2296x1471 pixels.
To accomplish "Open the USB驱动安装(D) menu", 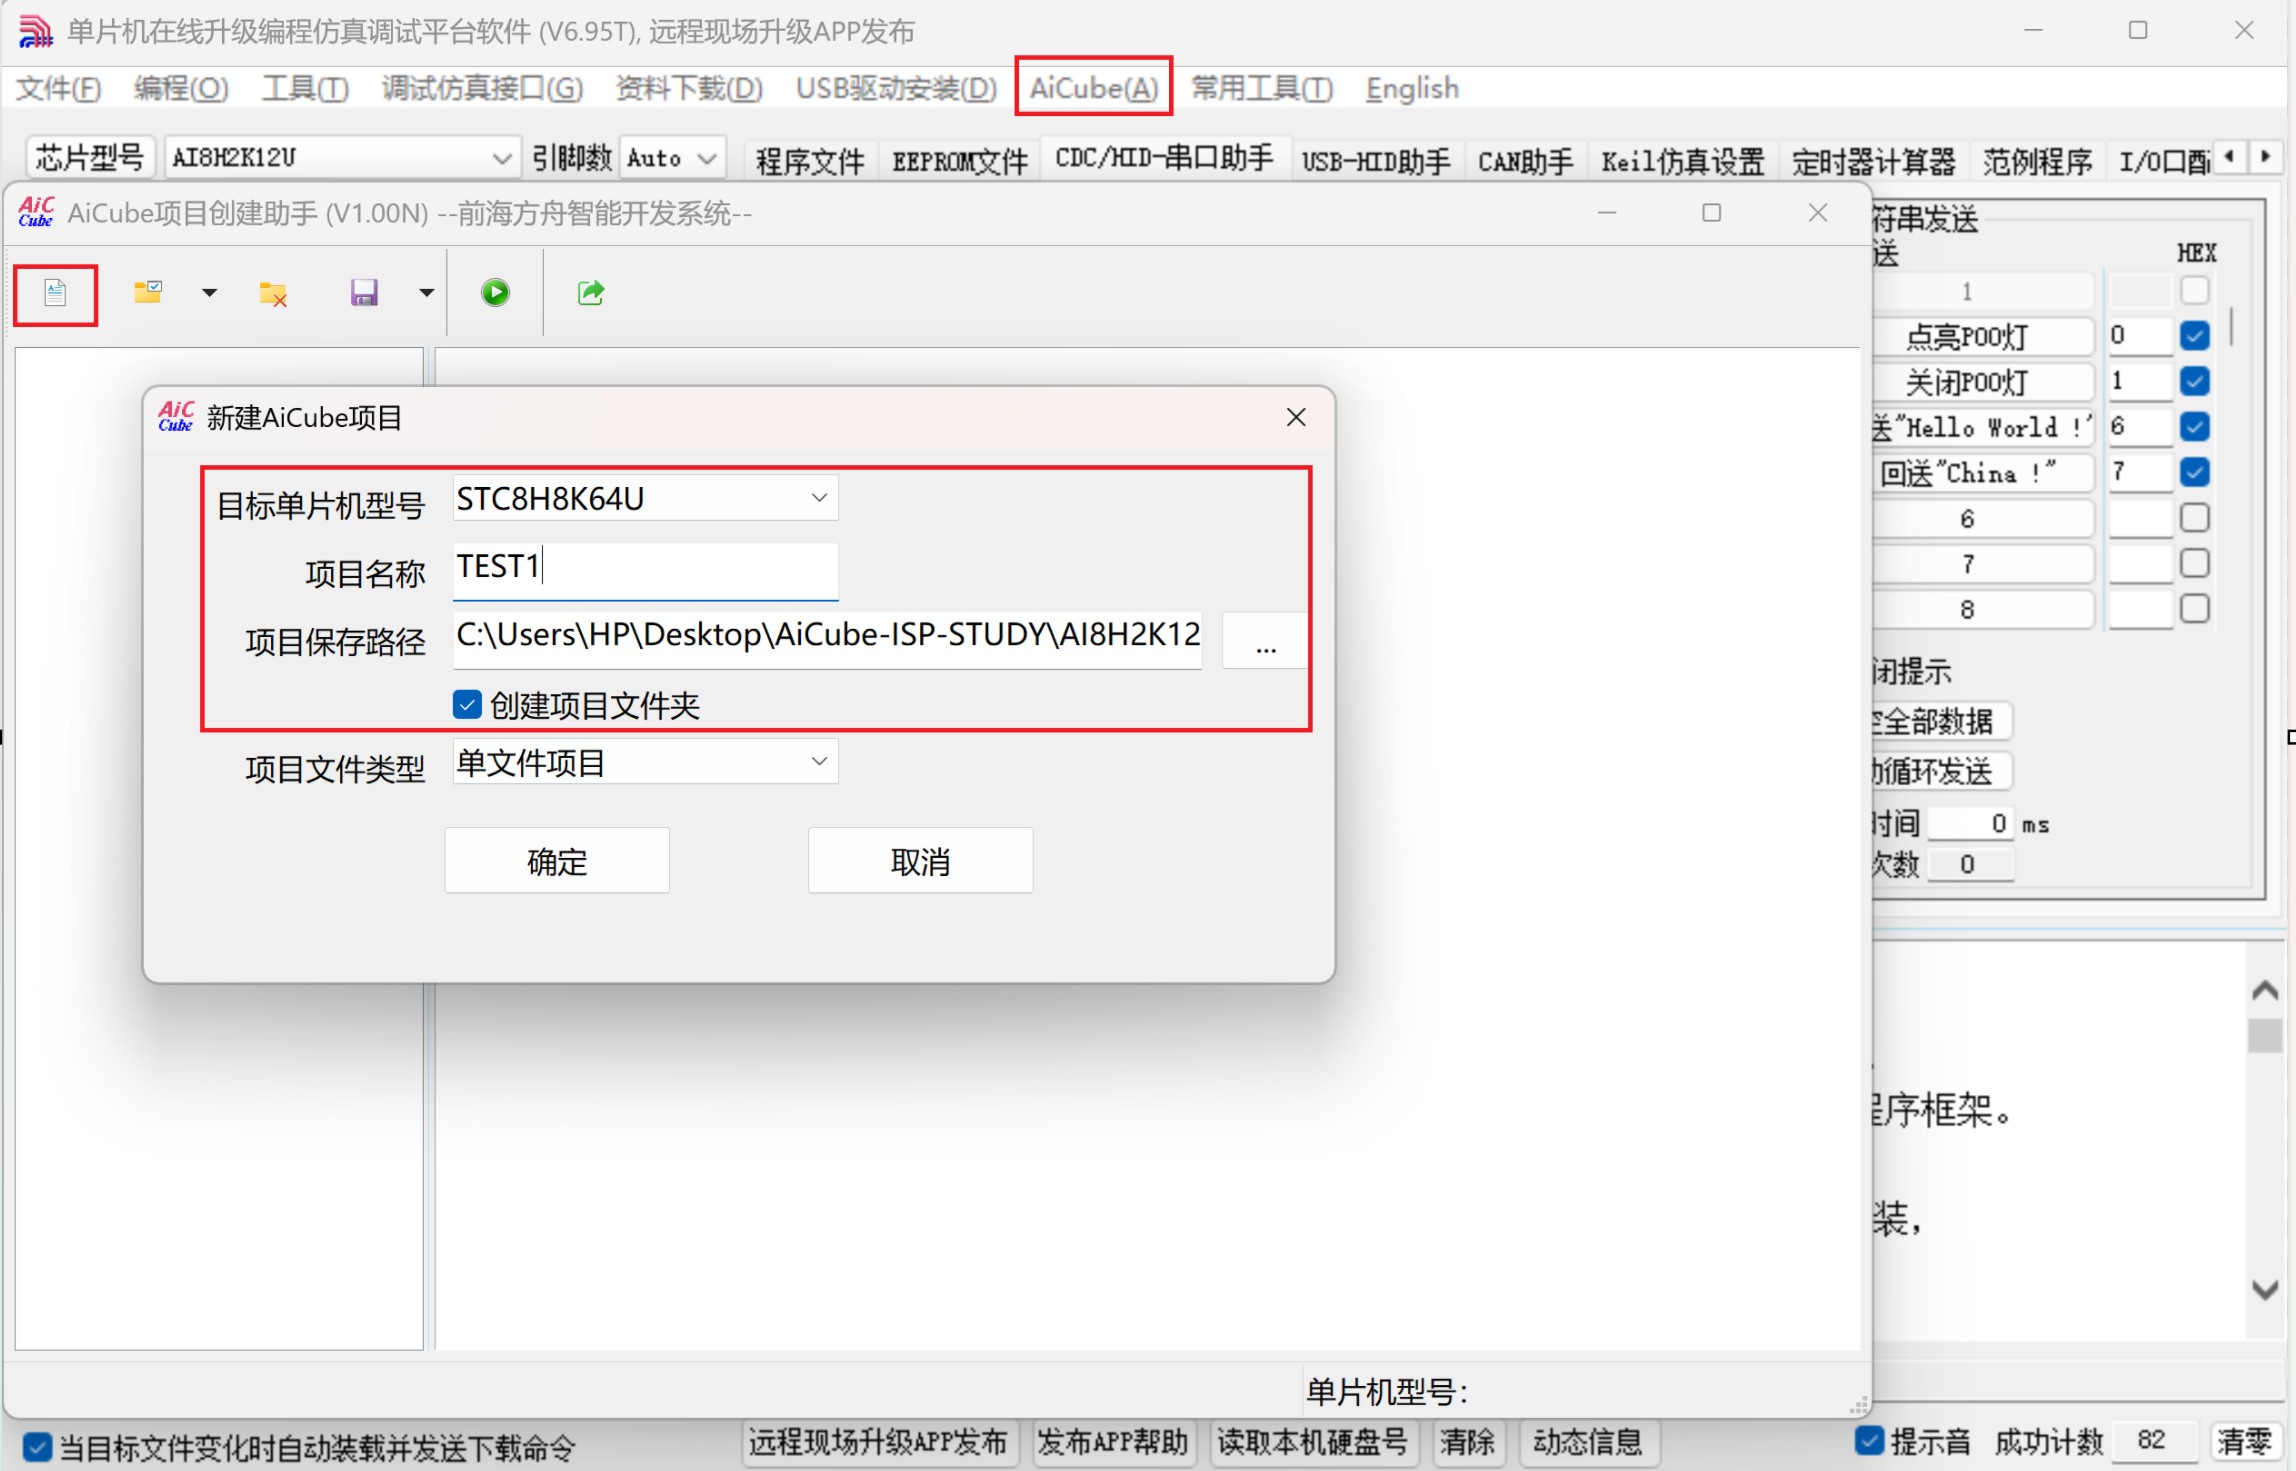I will tap(896, 88).
